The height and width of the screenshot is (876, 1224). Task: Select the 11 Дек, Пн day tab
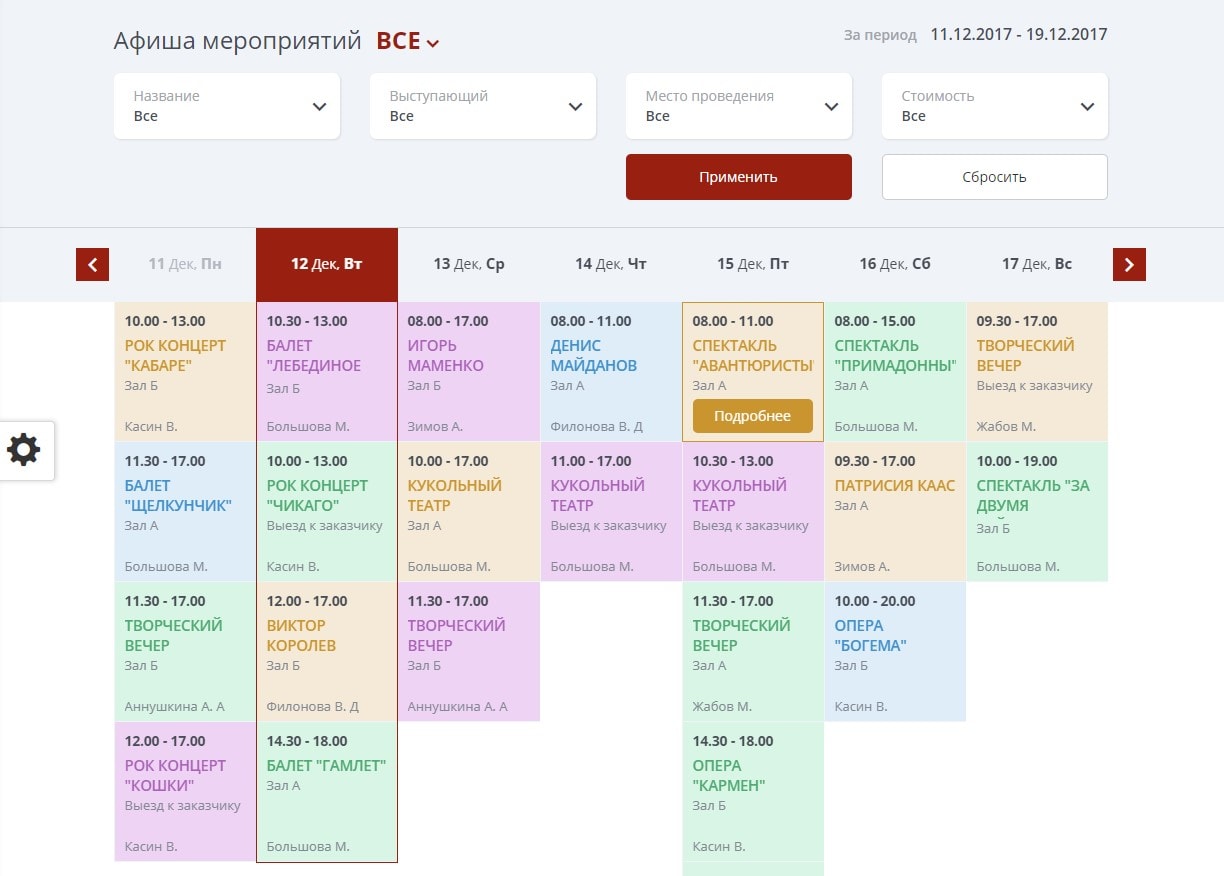[x=185, y=264]
